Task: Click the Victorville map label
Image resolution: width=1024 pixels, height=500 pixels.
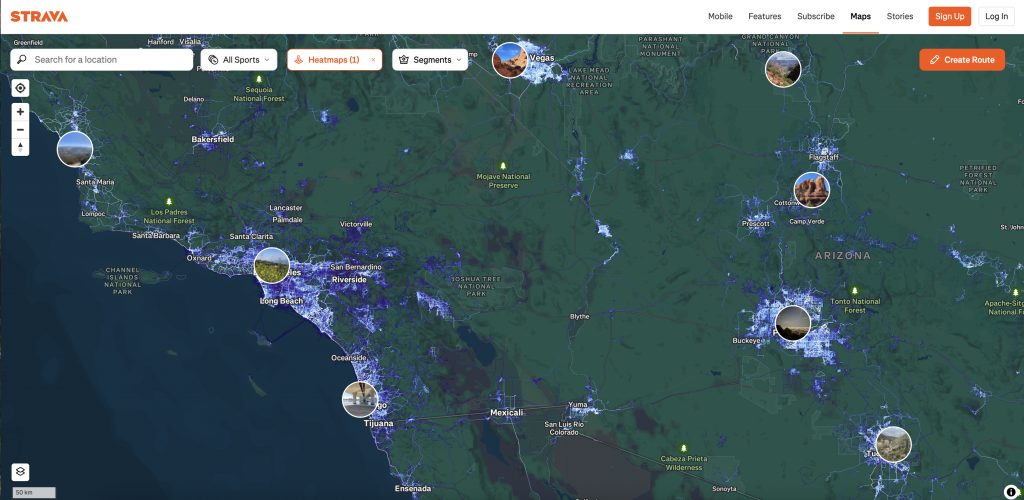Action: point(356,224)
